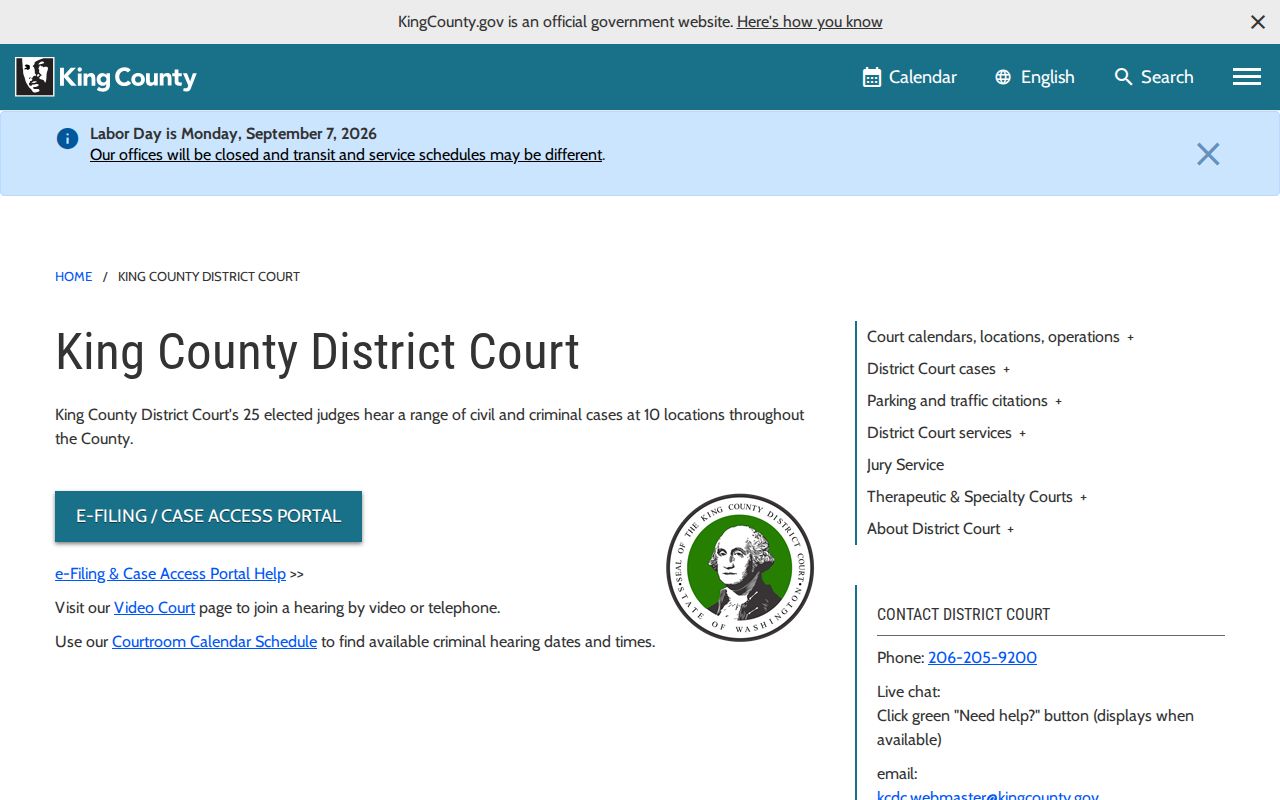
Task: Click the 'King County District Court' heading
Action: (x=317, y=352)
